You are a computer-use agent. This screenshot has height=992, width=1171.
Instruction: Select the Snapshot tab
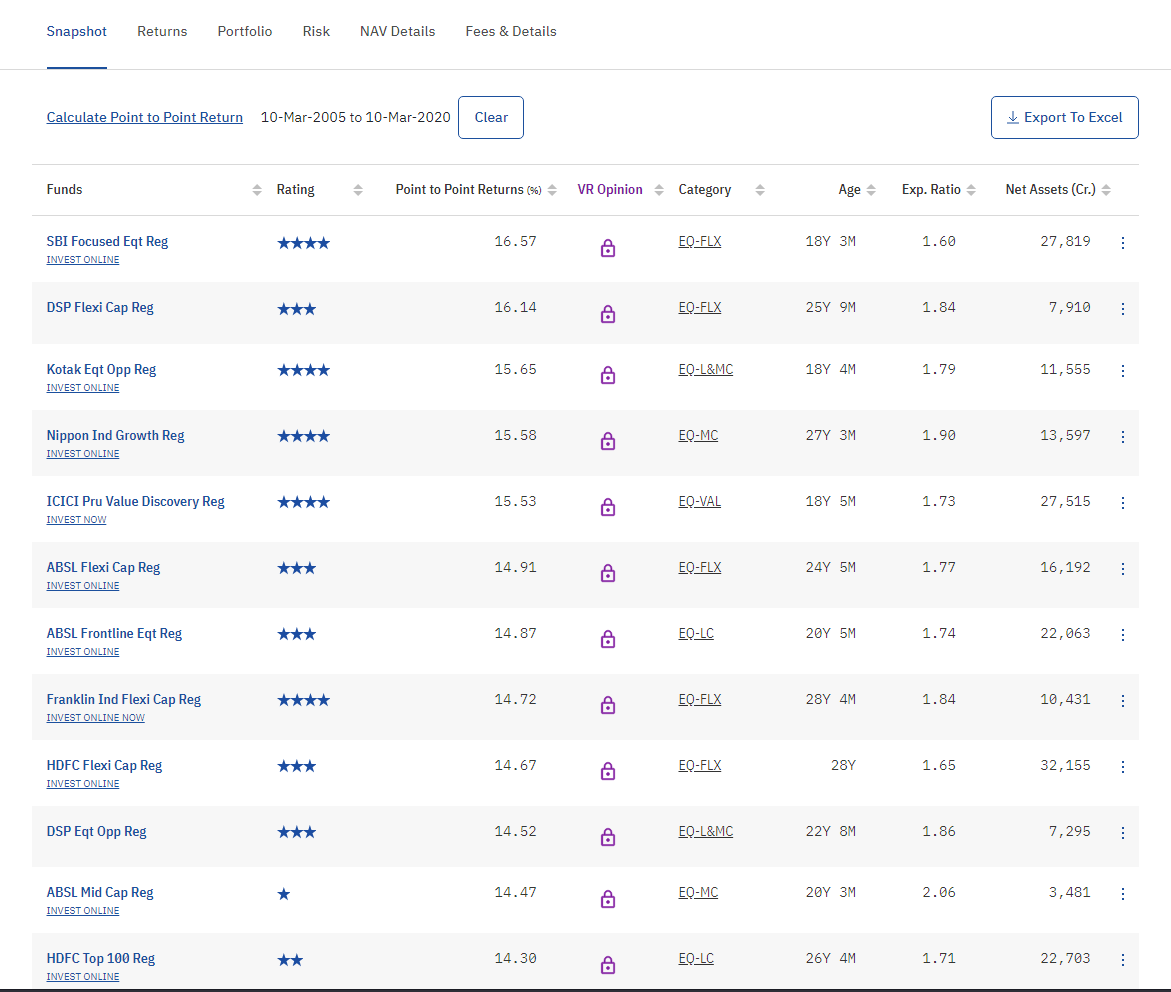click(x=76, y=31)
